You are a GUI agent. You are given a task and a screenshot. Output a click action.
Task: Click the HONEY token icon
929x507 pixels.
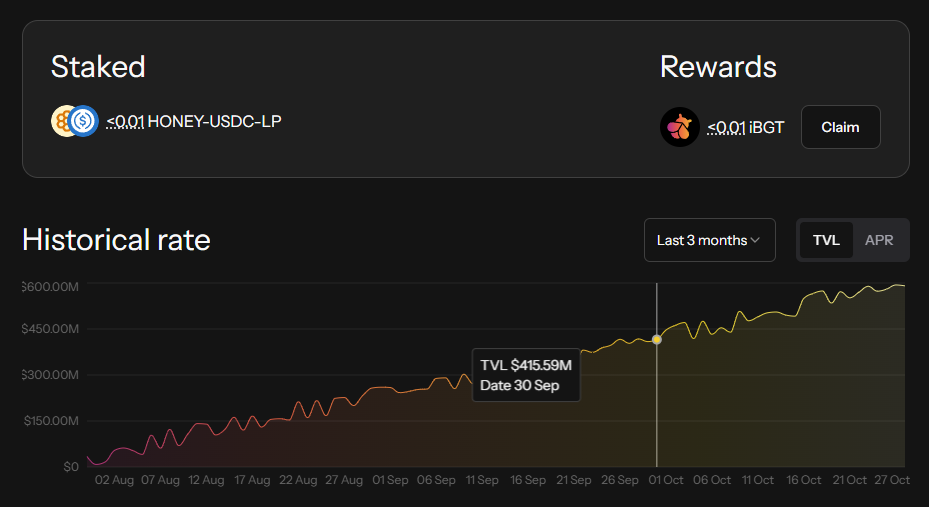(62, 122)
